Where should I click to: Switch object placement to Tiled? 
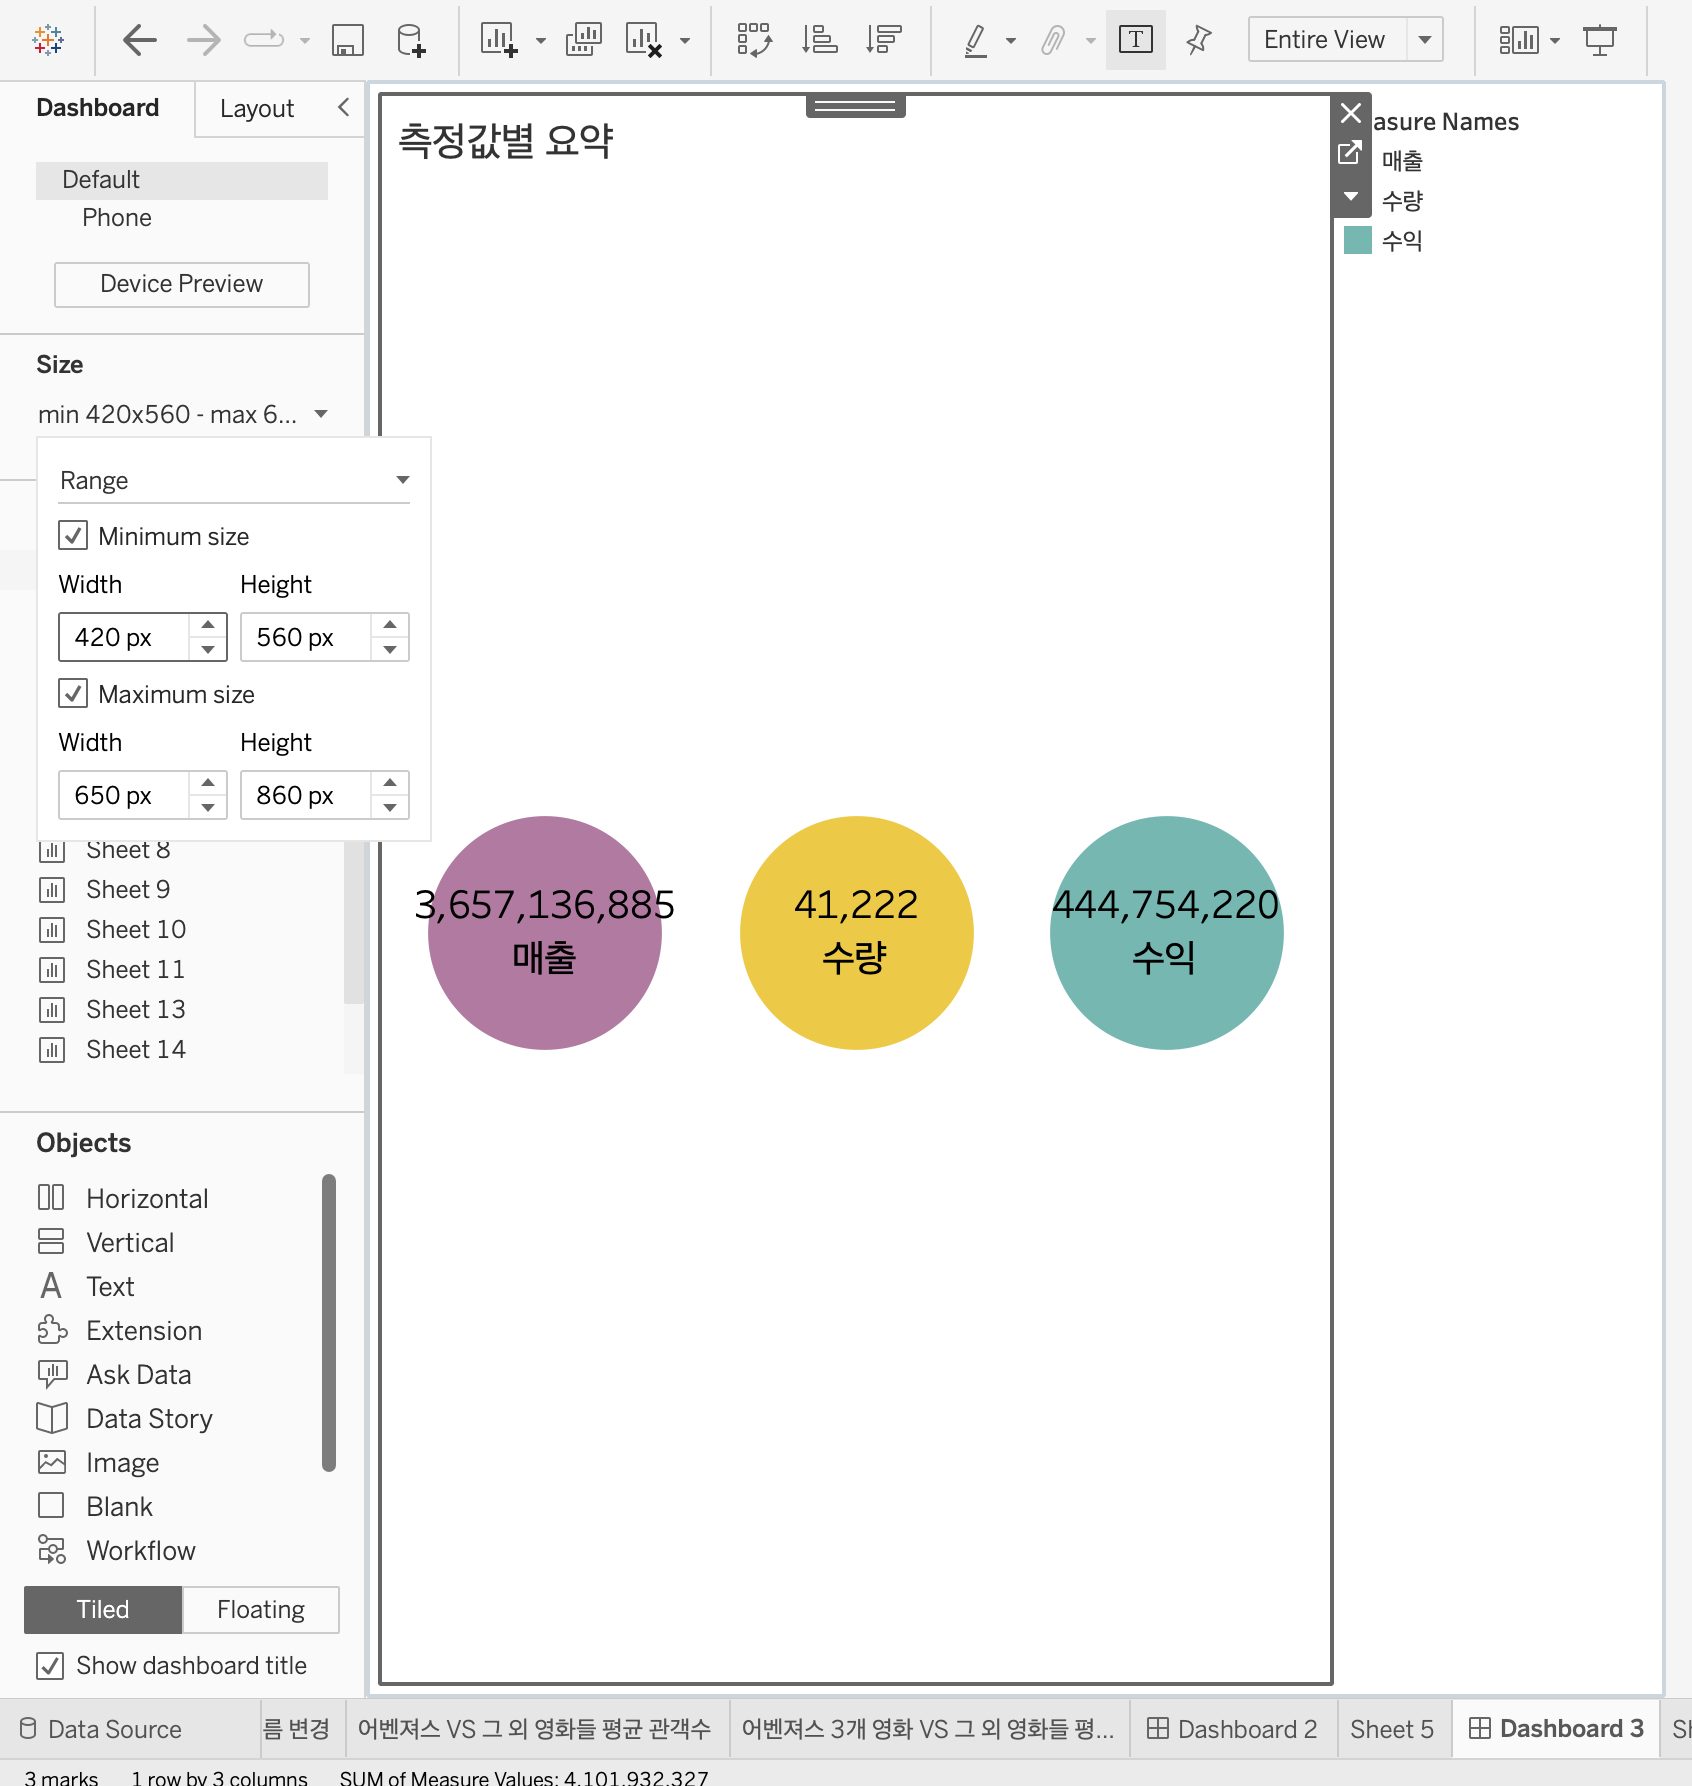[x=103, y=1609]
